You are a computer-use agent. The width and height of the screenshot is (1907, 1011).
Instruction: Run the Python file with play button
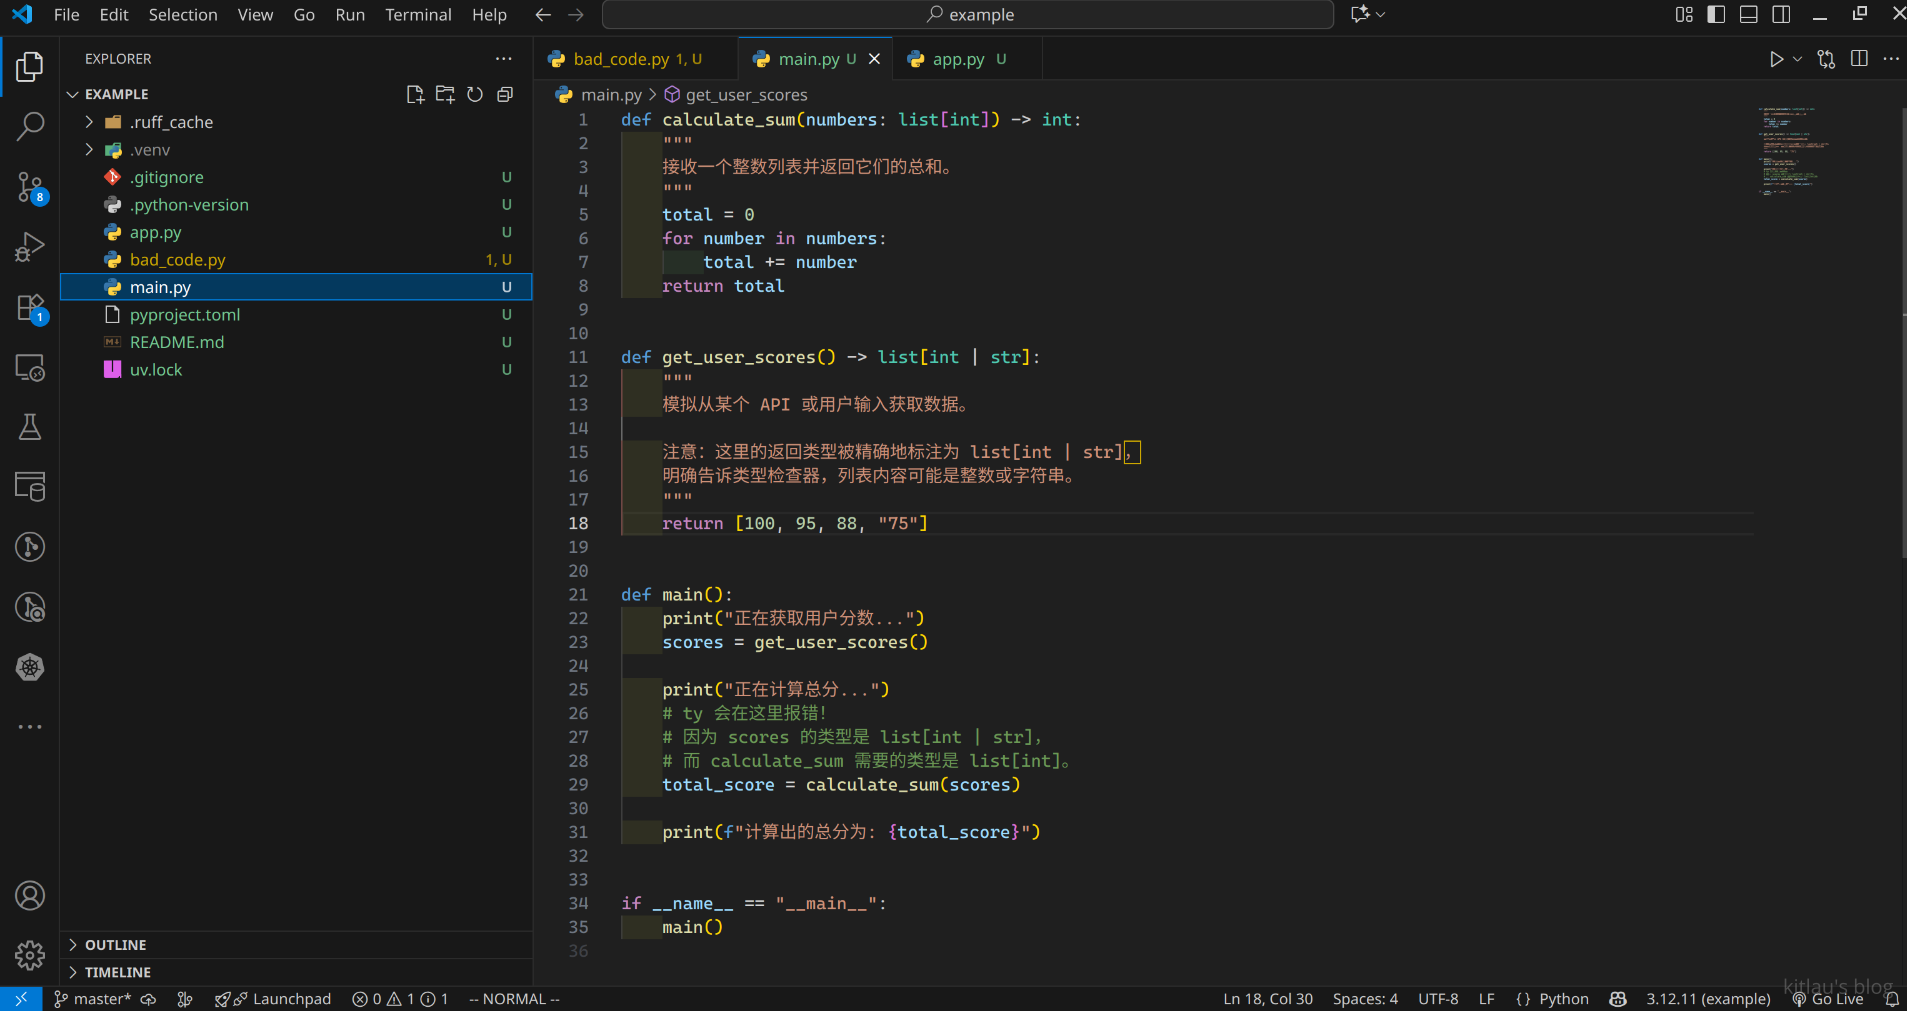(1776, 59)
